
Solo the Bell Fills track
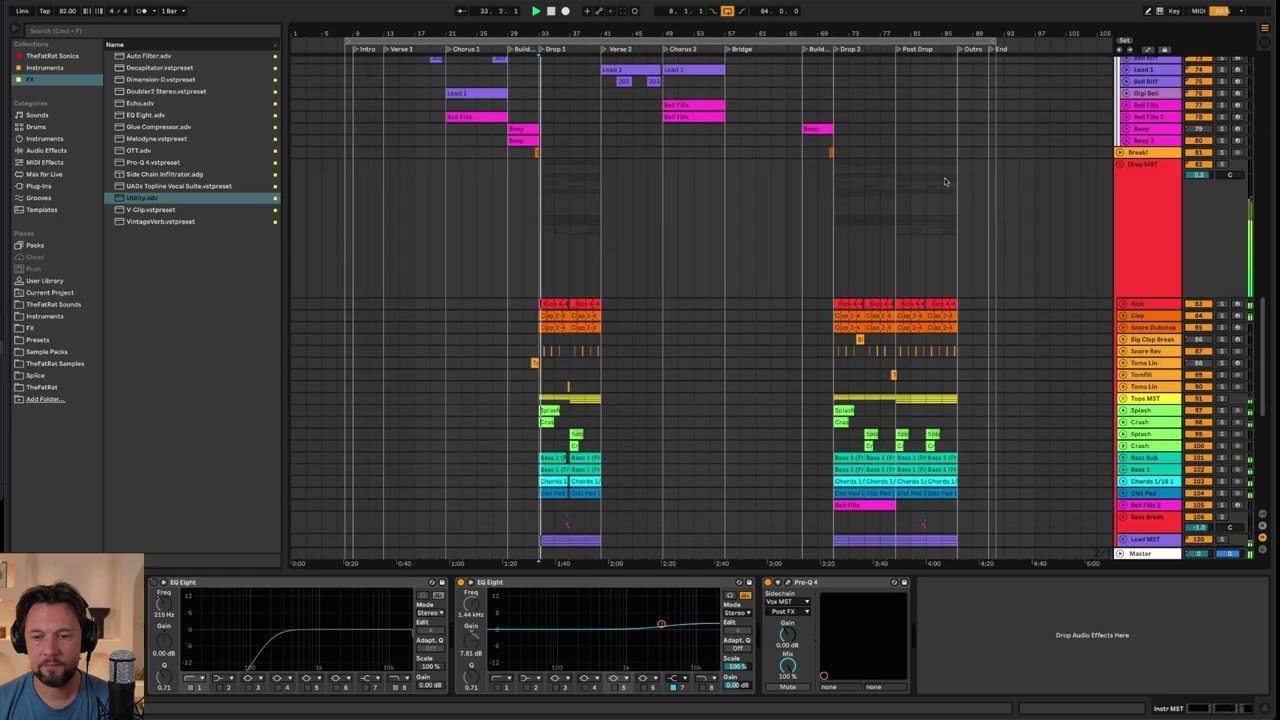(1222, 105)
